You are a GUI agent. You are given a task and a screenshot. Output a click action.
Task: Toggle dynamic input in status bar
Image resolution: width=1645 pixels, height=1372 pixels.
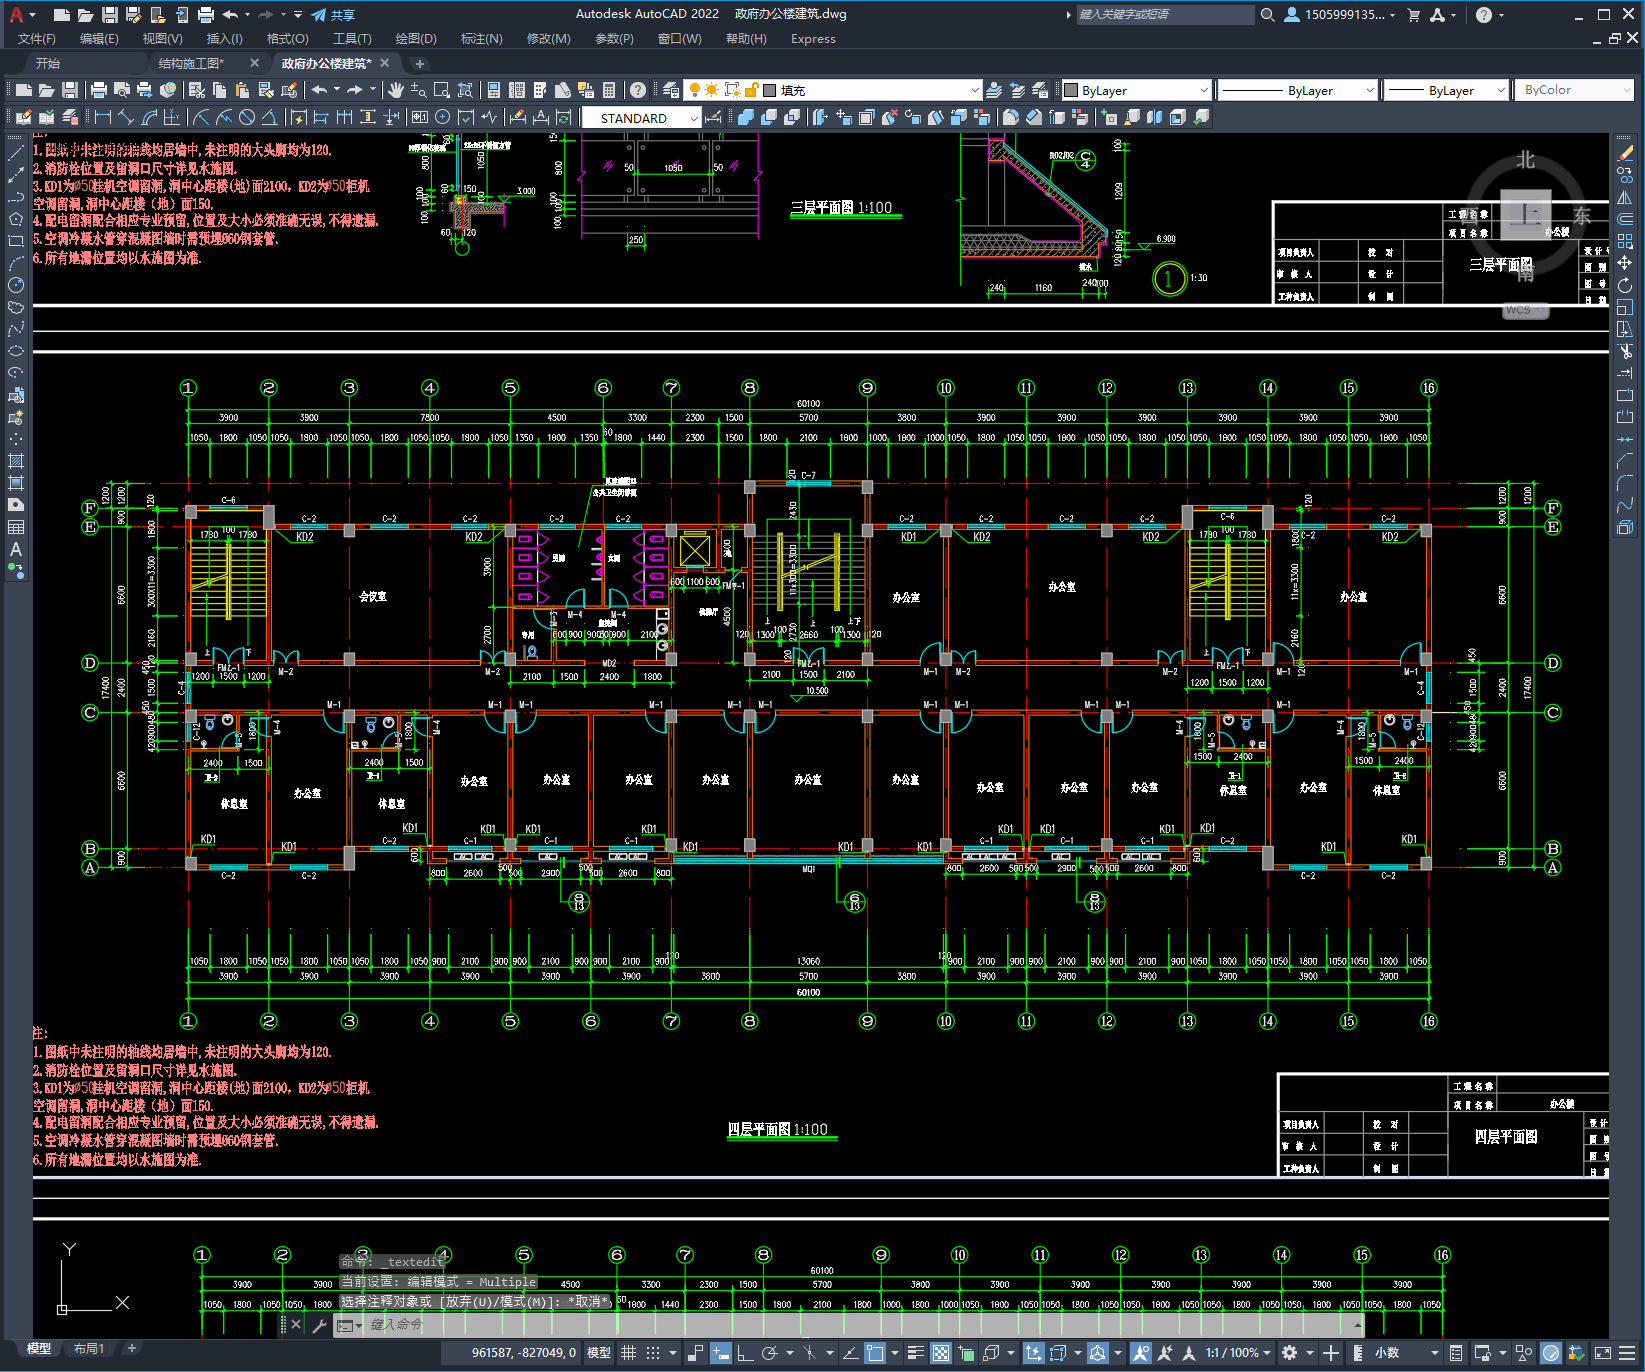point(721,1353)
